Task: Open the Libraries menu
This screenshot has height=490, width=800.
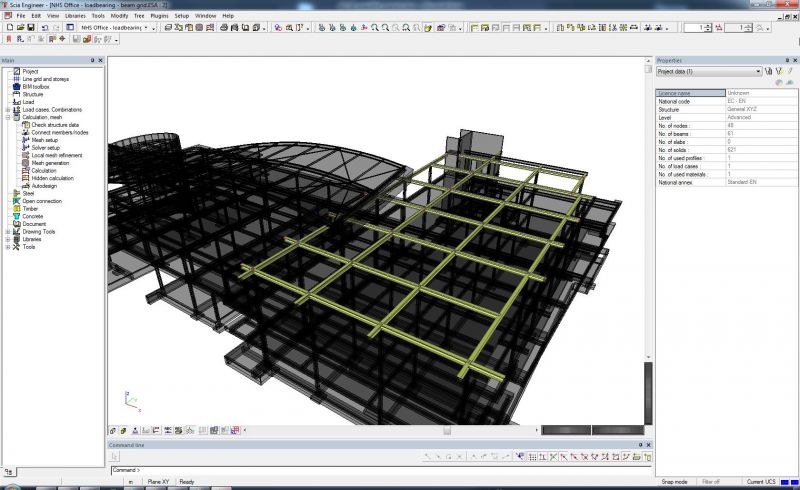Action: pos(74,16)
